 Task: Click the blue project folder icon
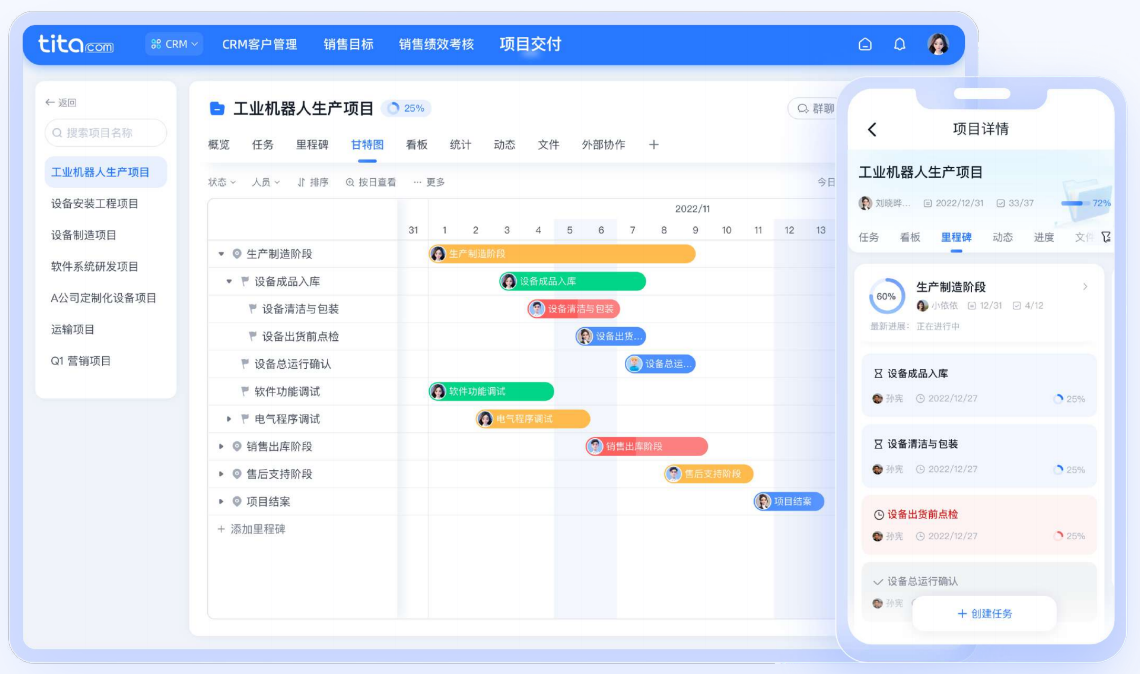(x=217, y=108)
